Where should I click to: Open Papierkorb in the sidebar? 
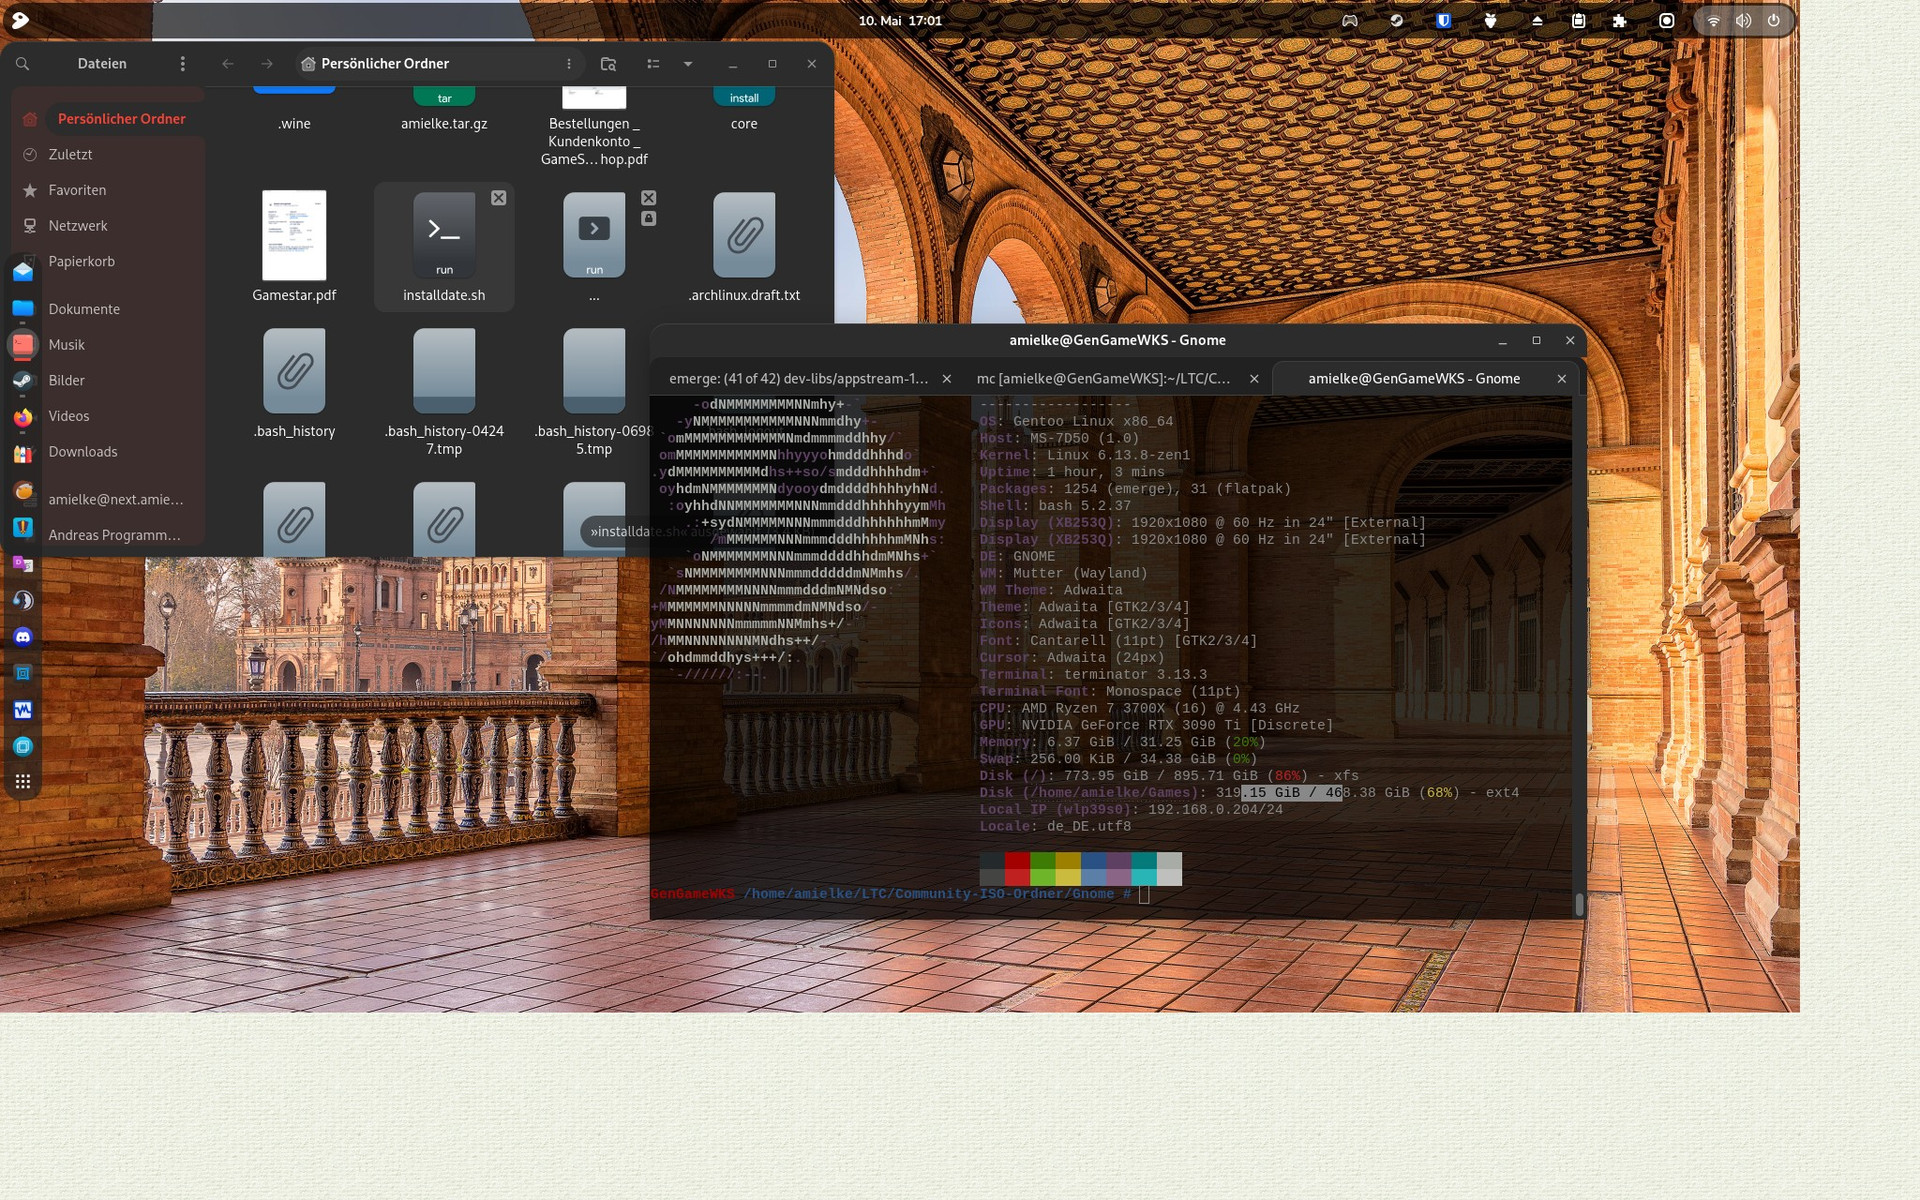pos(82,262)
